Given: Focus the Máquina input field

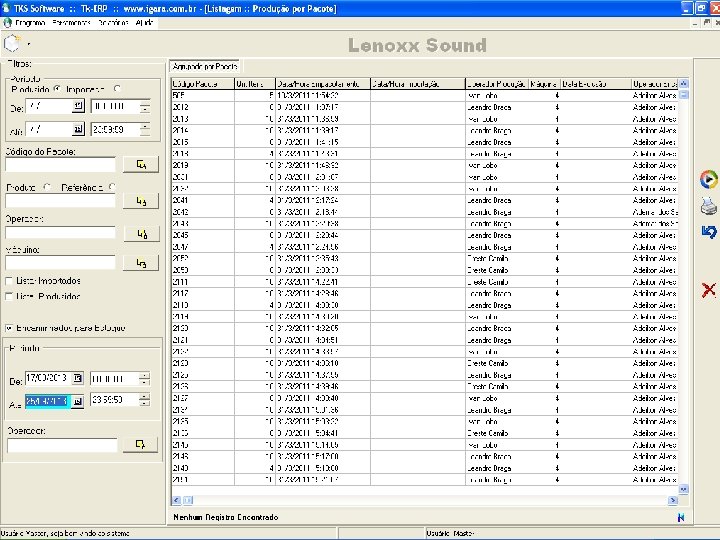Looking at the screenshot, I should coord(60,262).
